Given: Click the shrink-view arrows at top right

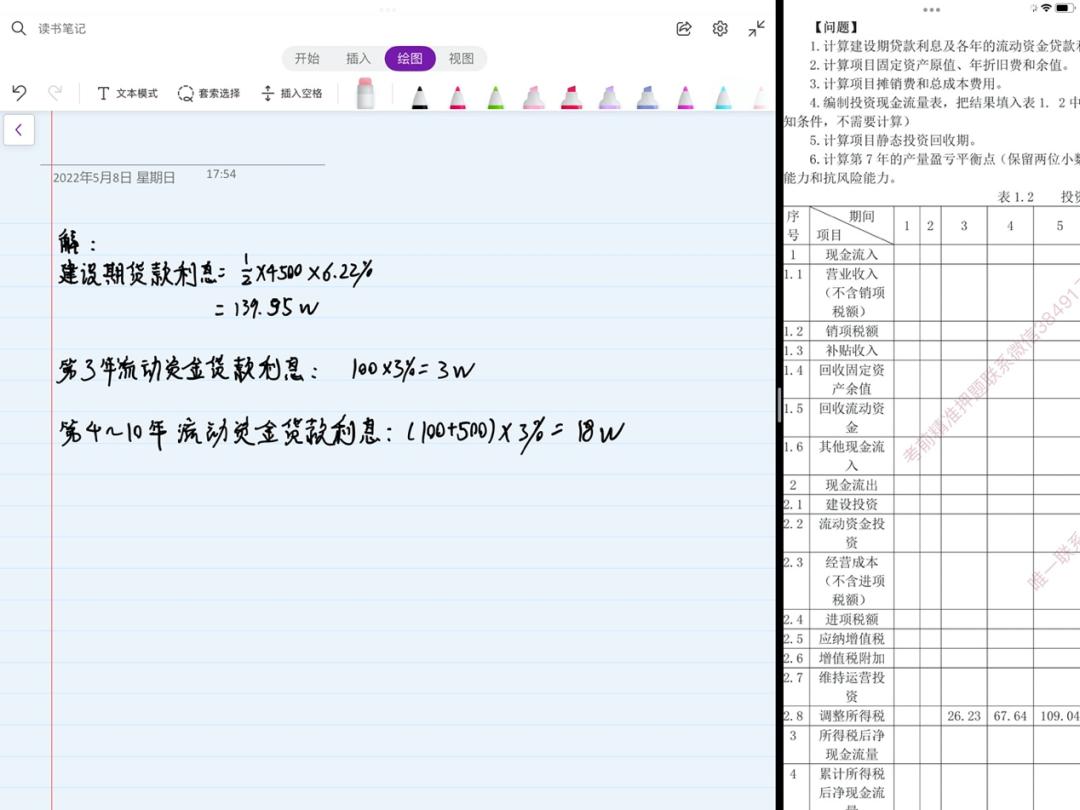Looking at the screenshot, I should (756, 28).
